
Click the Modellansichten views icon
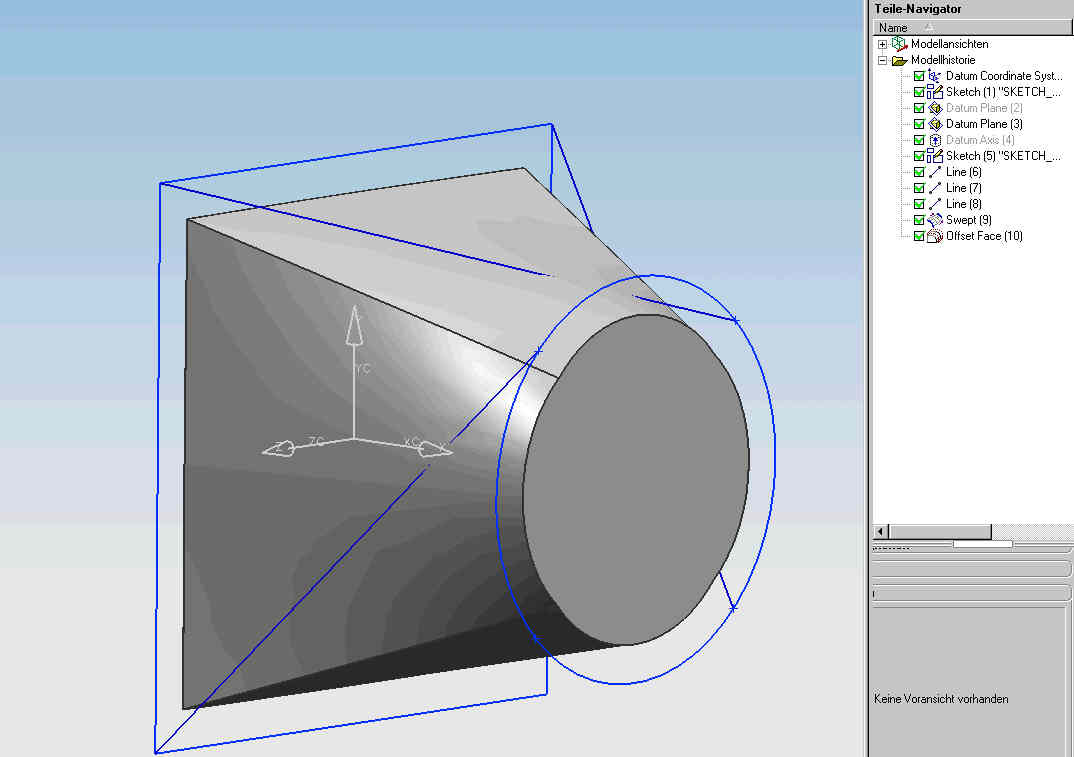[x=898, y=43]
